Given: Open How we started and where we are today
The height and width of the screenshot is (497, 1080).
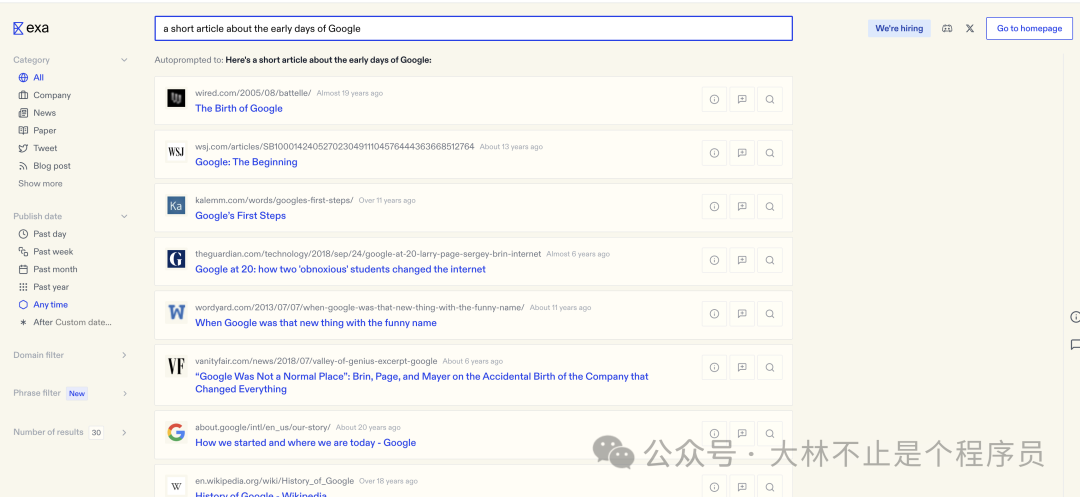Looking at the screenshot, I should 306,443.
